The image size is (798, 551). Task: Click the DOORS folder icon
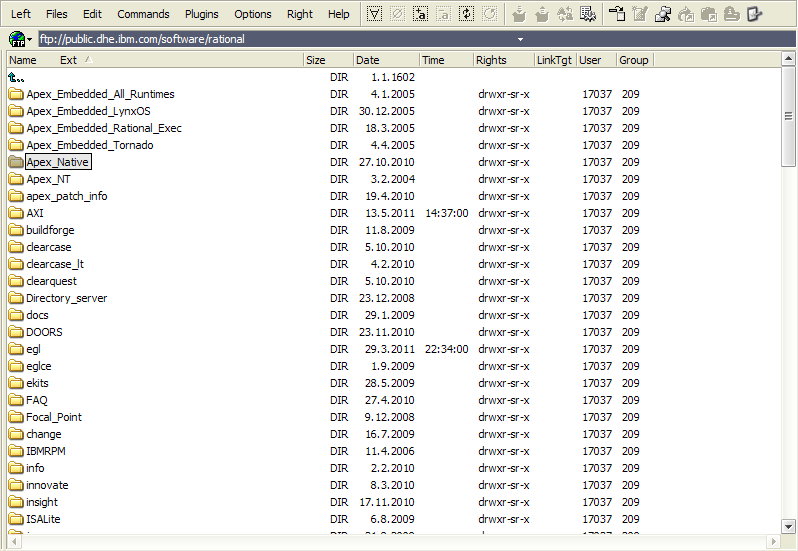tap(16, 332)
